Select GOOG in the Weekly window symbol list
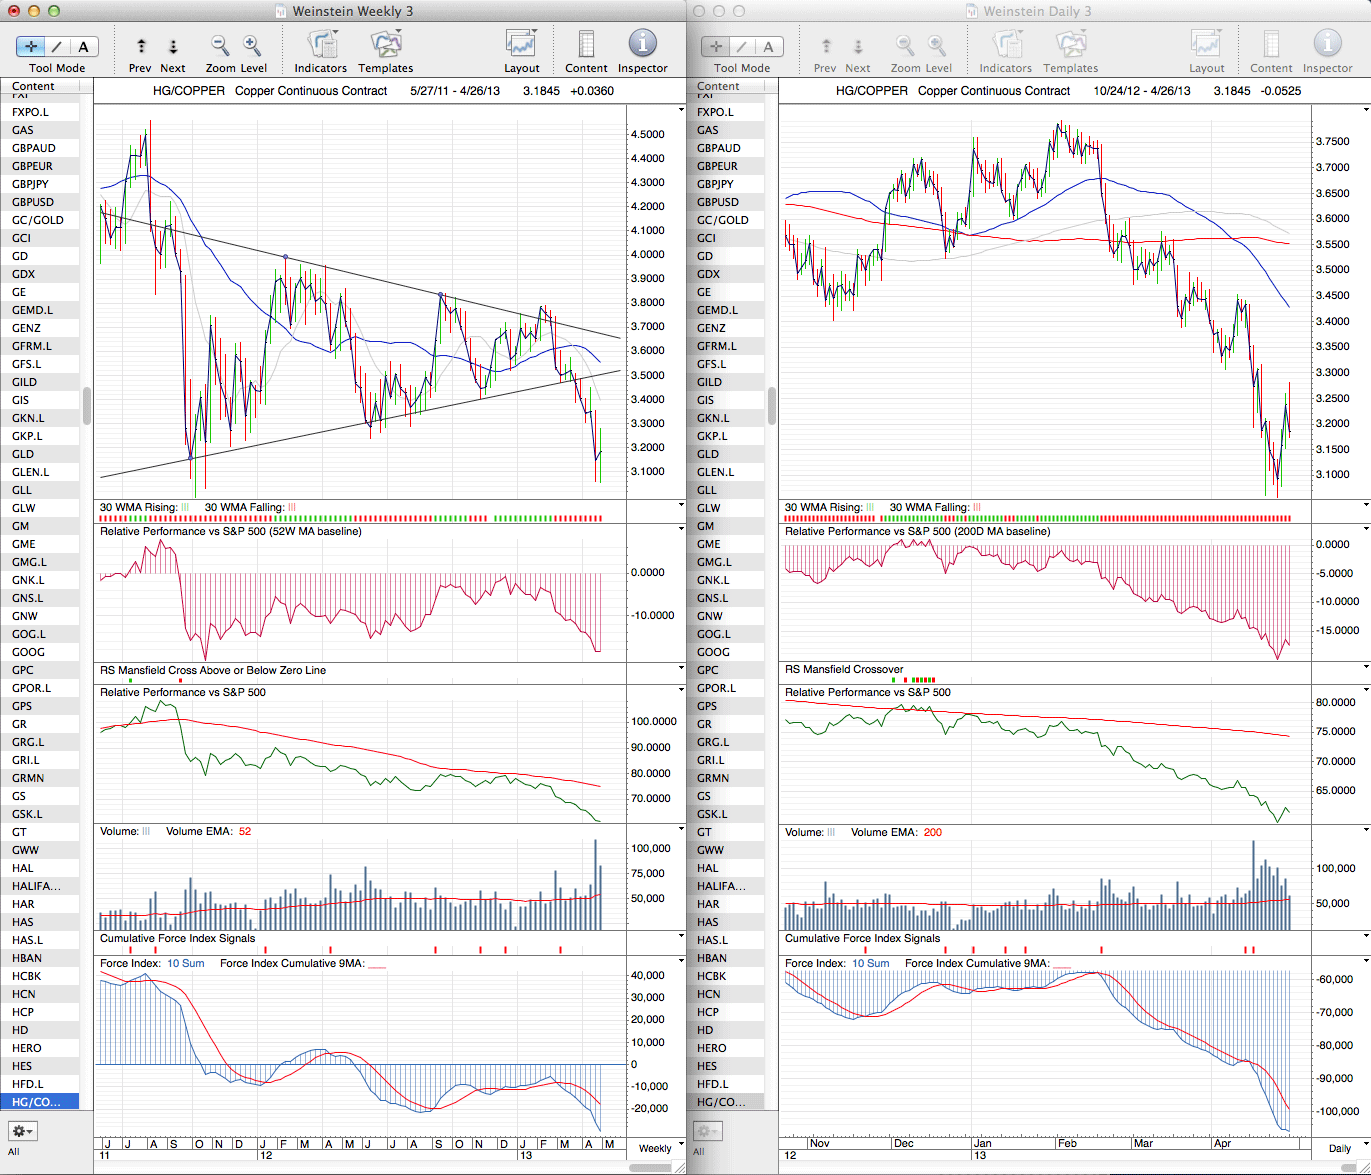 pyautogui.click(x=28, y=652)
